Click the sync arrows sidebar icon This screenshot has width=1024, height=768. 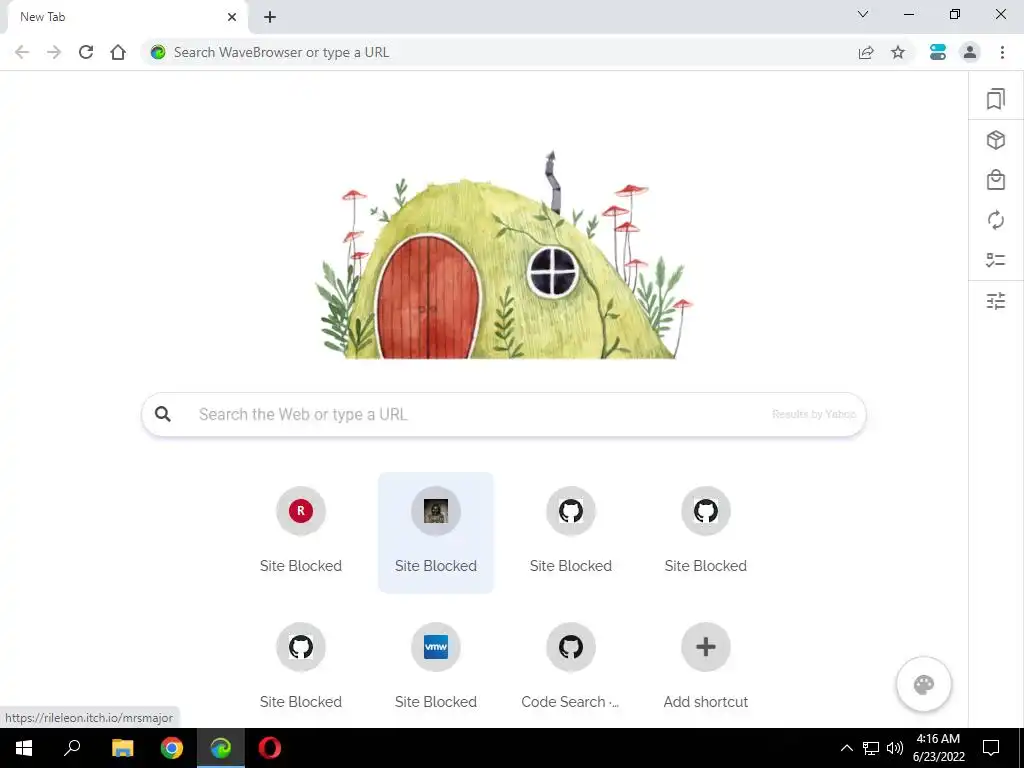(995, 220)
